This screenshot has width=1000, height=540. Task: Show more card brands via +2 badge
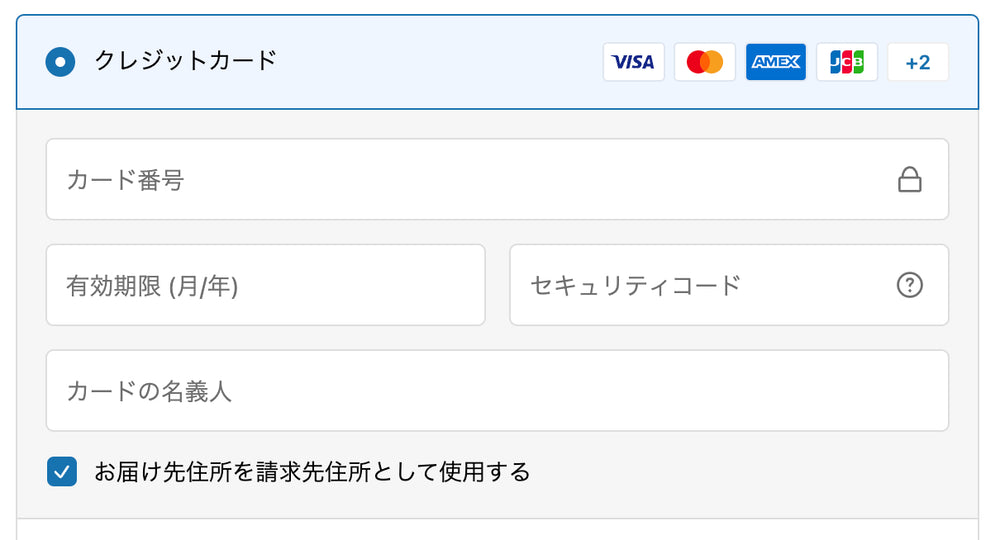click(x=918, y=62)
